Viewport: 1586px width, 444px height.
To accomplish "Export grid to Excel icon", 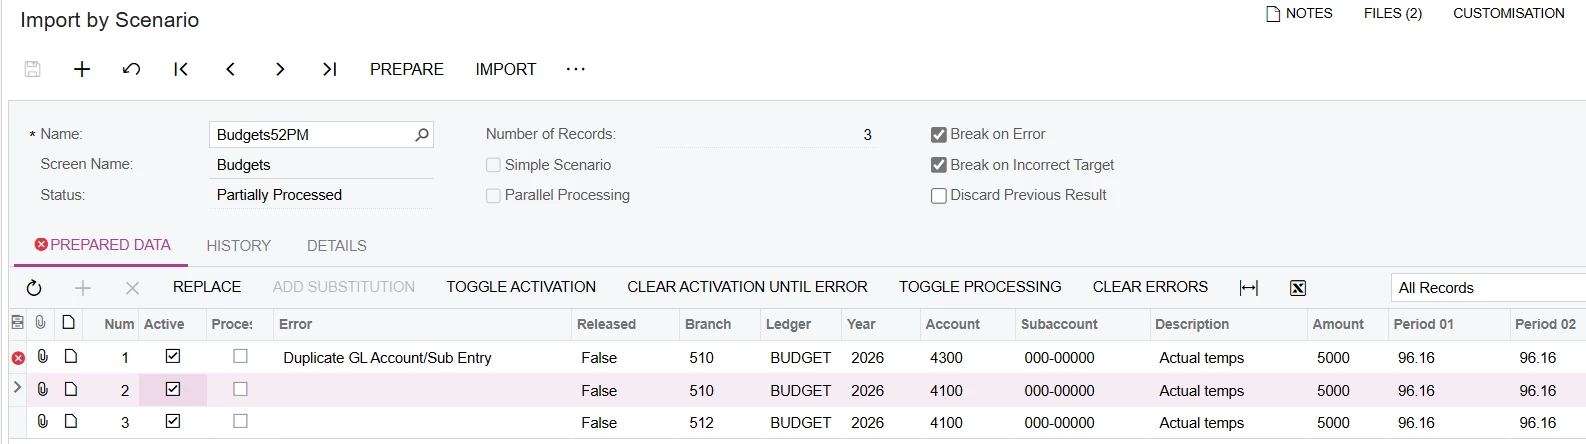I will pos(1298,288).
